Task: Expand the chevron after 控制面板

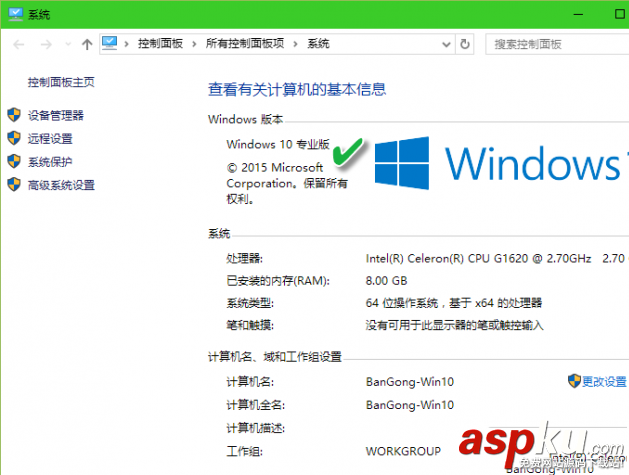Action: [x=194, y=44]
